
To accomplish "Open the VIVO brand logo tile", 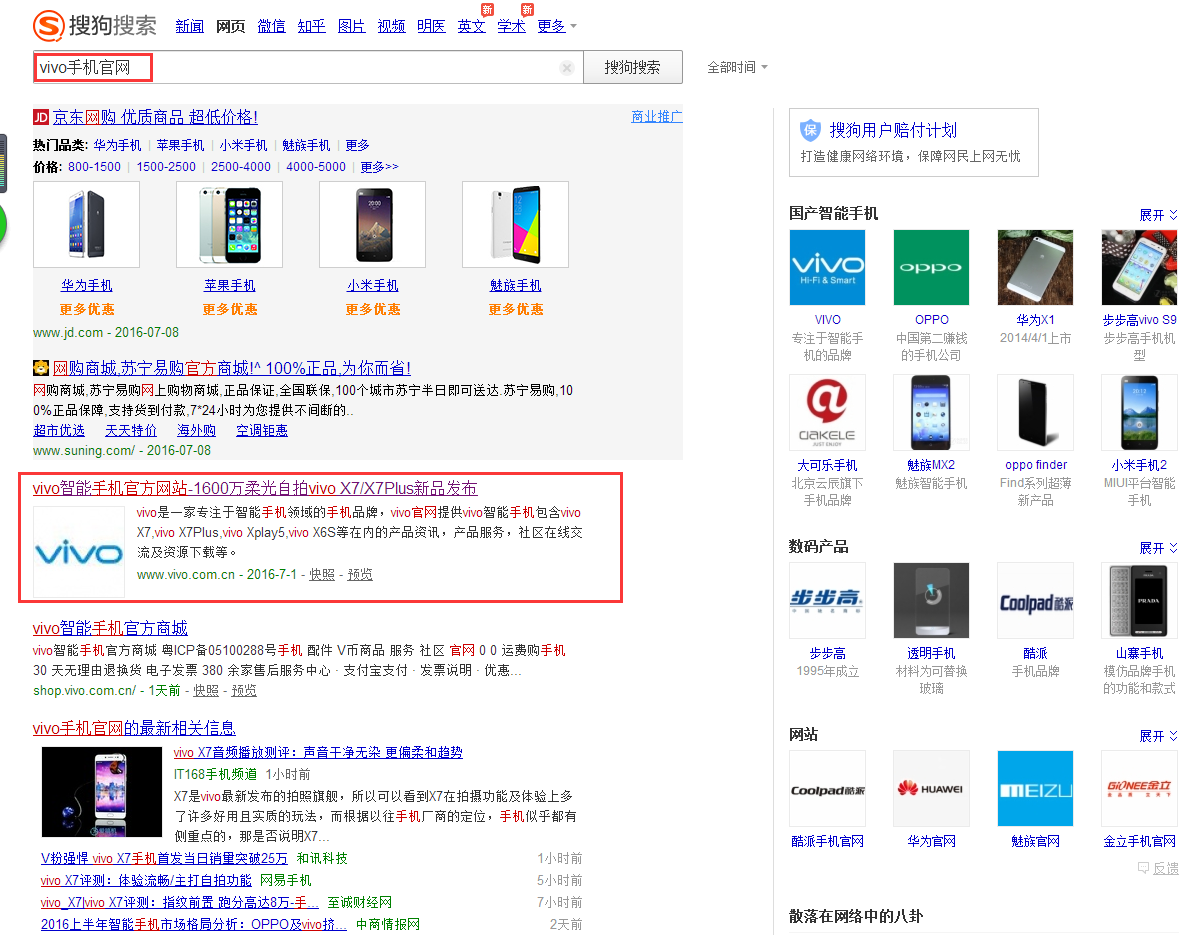I will point(827,267).
